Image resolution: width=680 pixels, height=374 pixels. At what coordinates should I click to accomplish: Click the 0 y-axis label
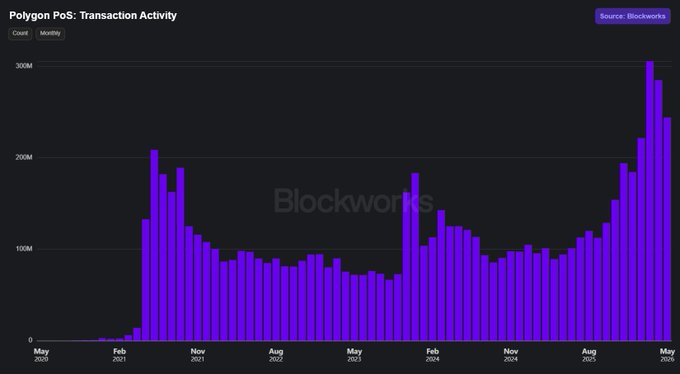coord(30,340)
